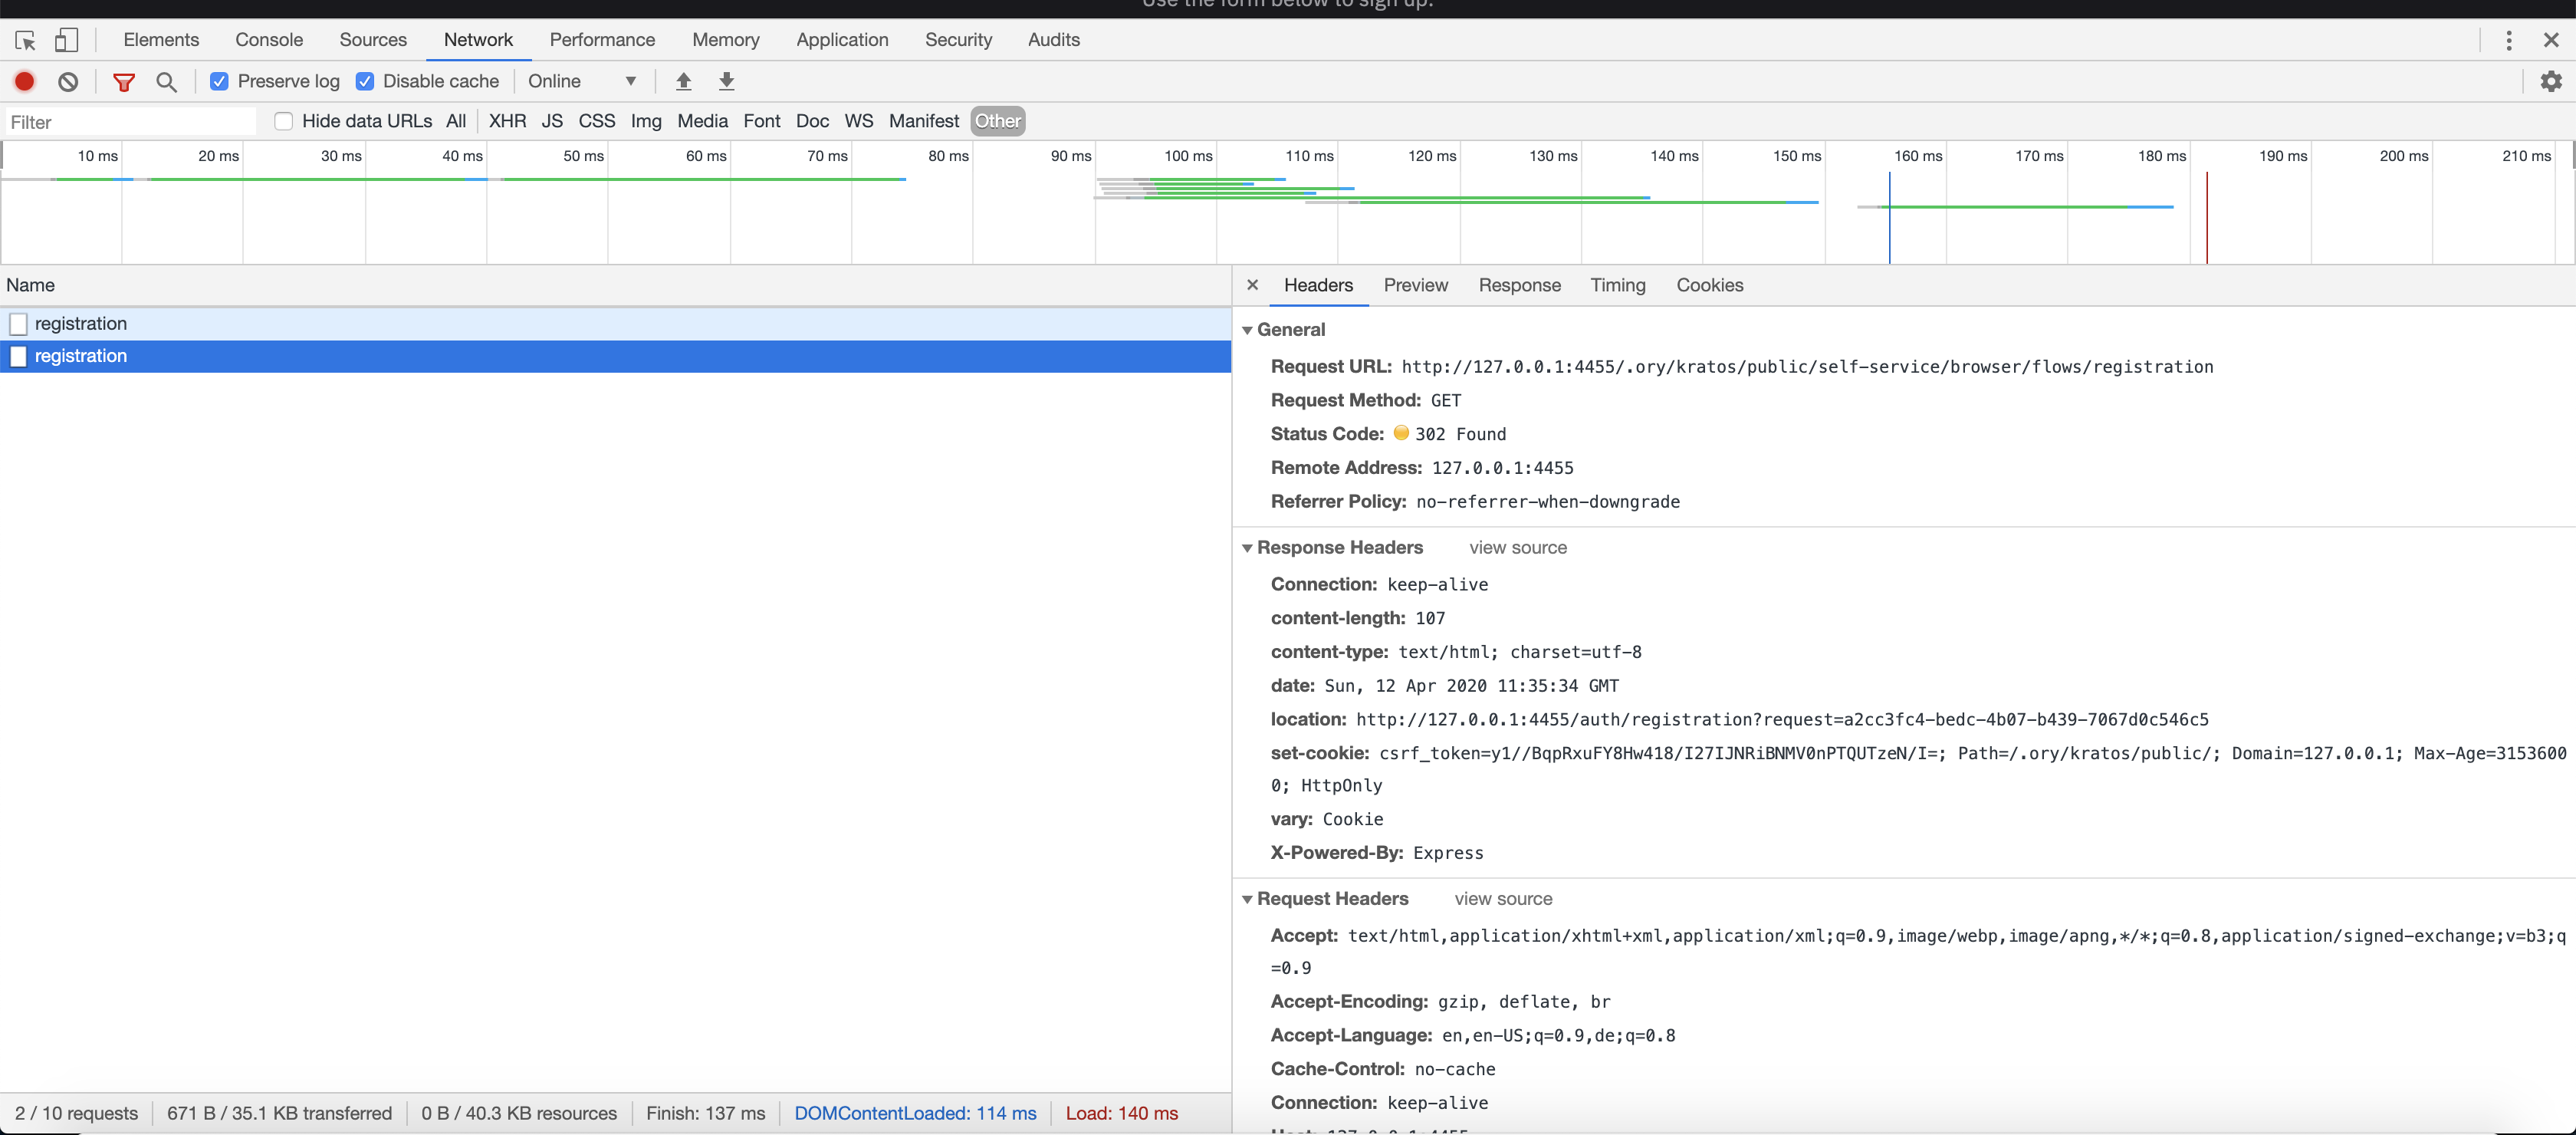Switch to the Timing tab

pos(1617,285)
